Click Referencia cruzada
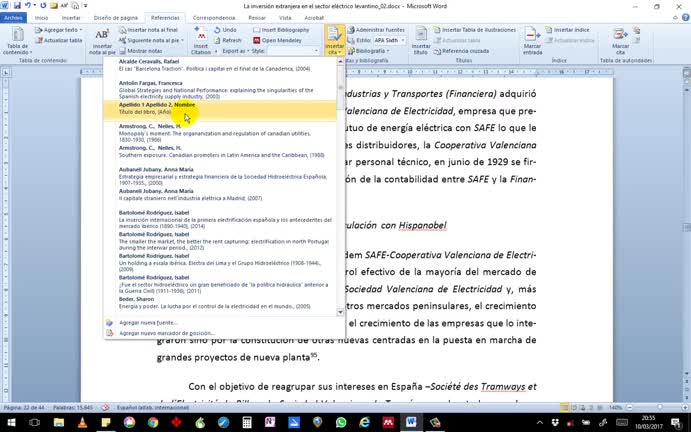691x432 pixels. click(x=461, y=51)
